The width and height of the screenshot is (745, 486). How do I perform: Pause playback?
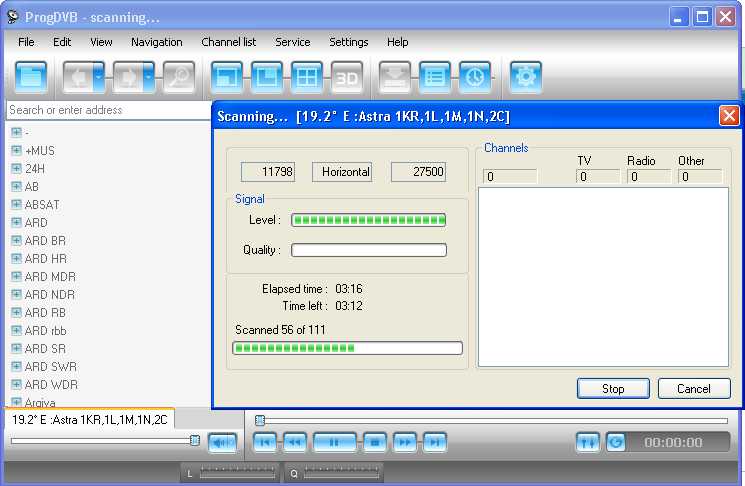pyautogui.click(x=334, y=443)
